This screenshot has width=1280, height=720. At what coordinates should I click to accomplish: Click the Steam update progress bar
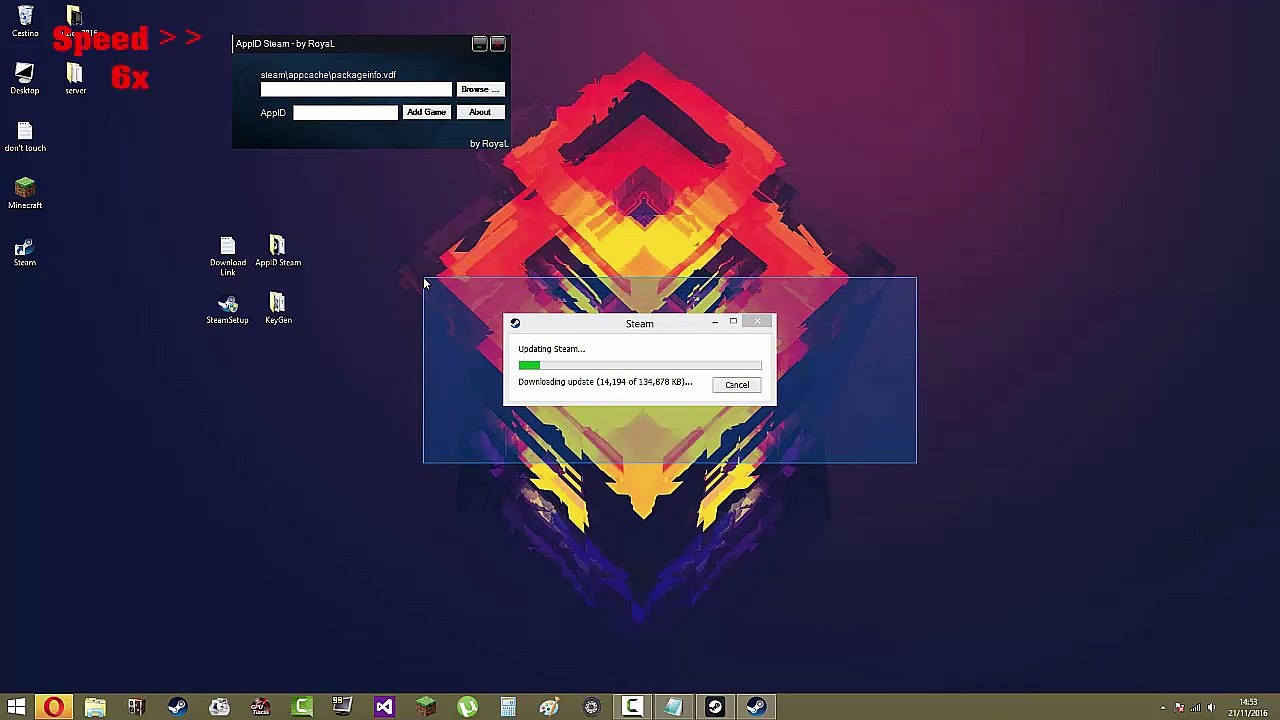(640, 365)
